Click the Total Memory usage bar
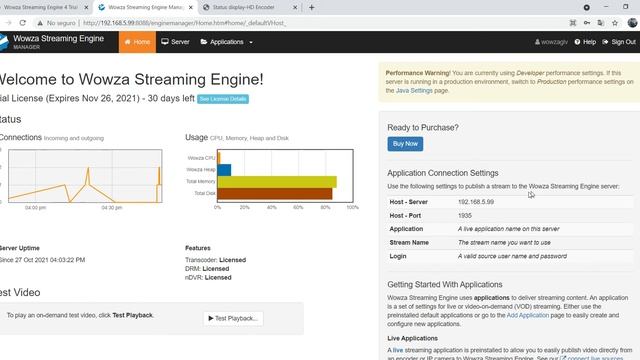The image size is (640, 360). 277,182
